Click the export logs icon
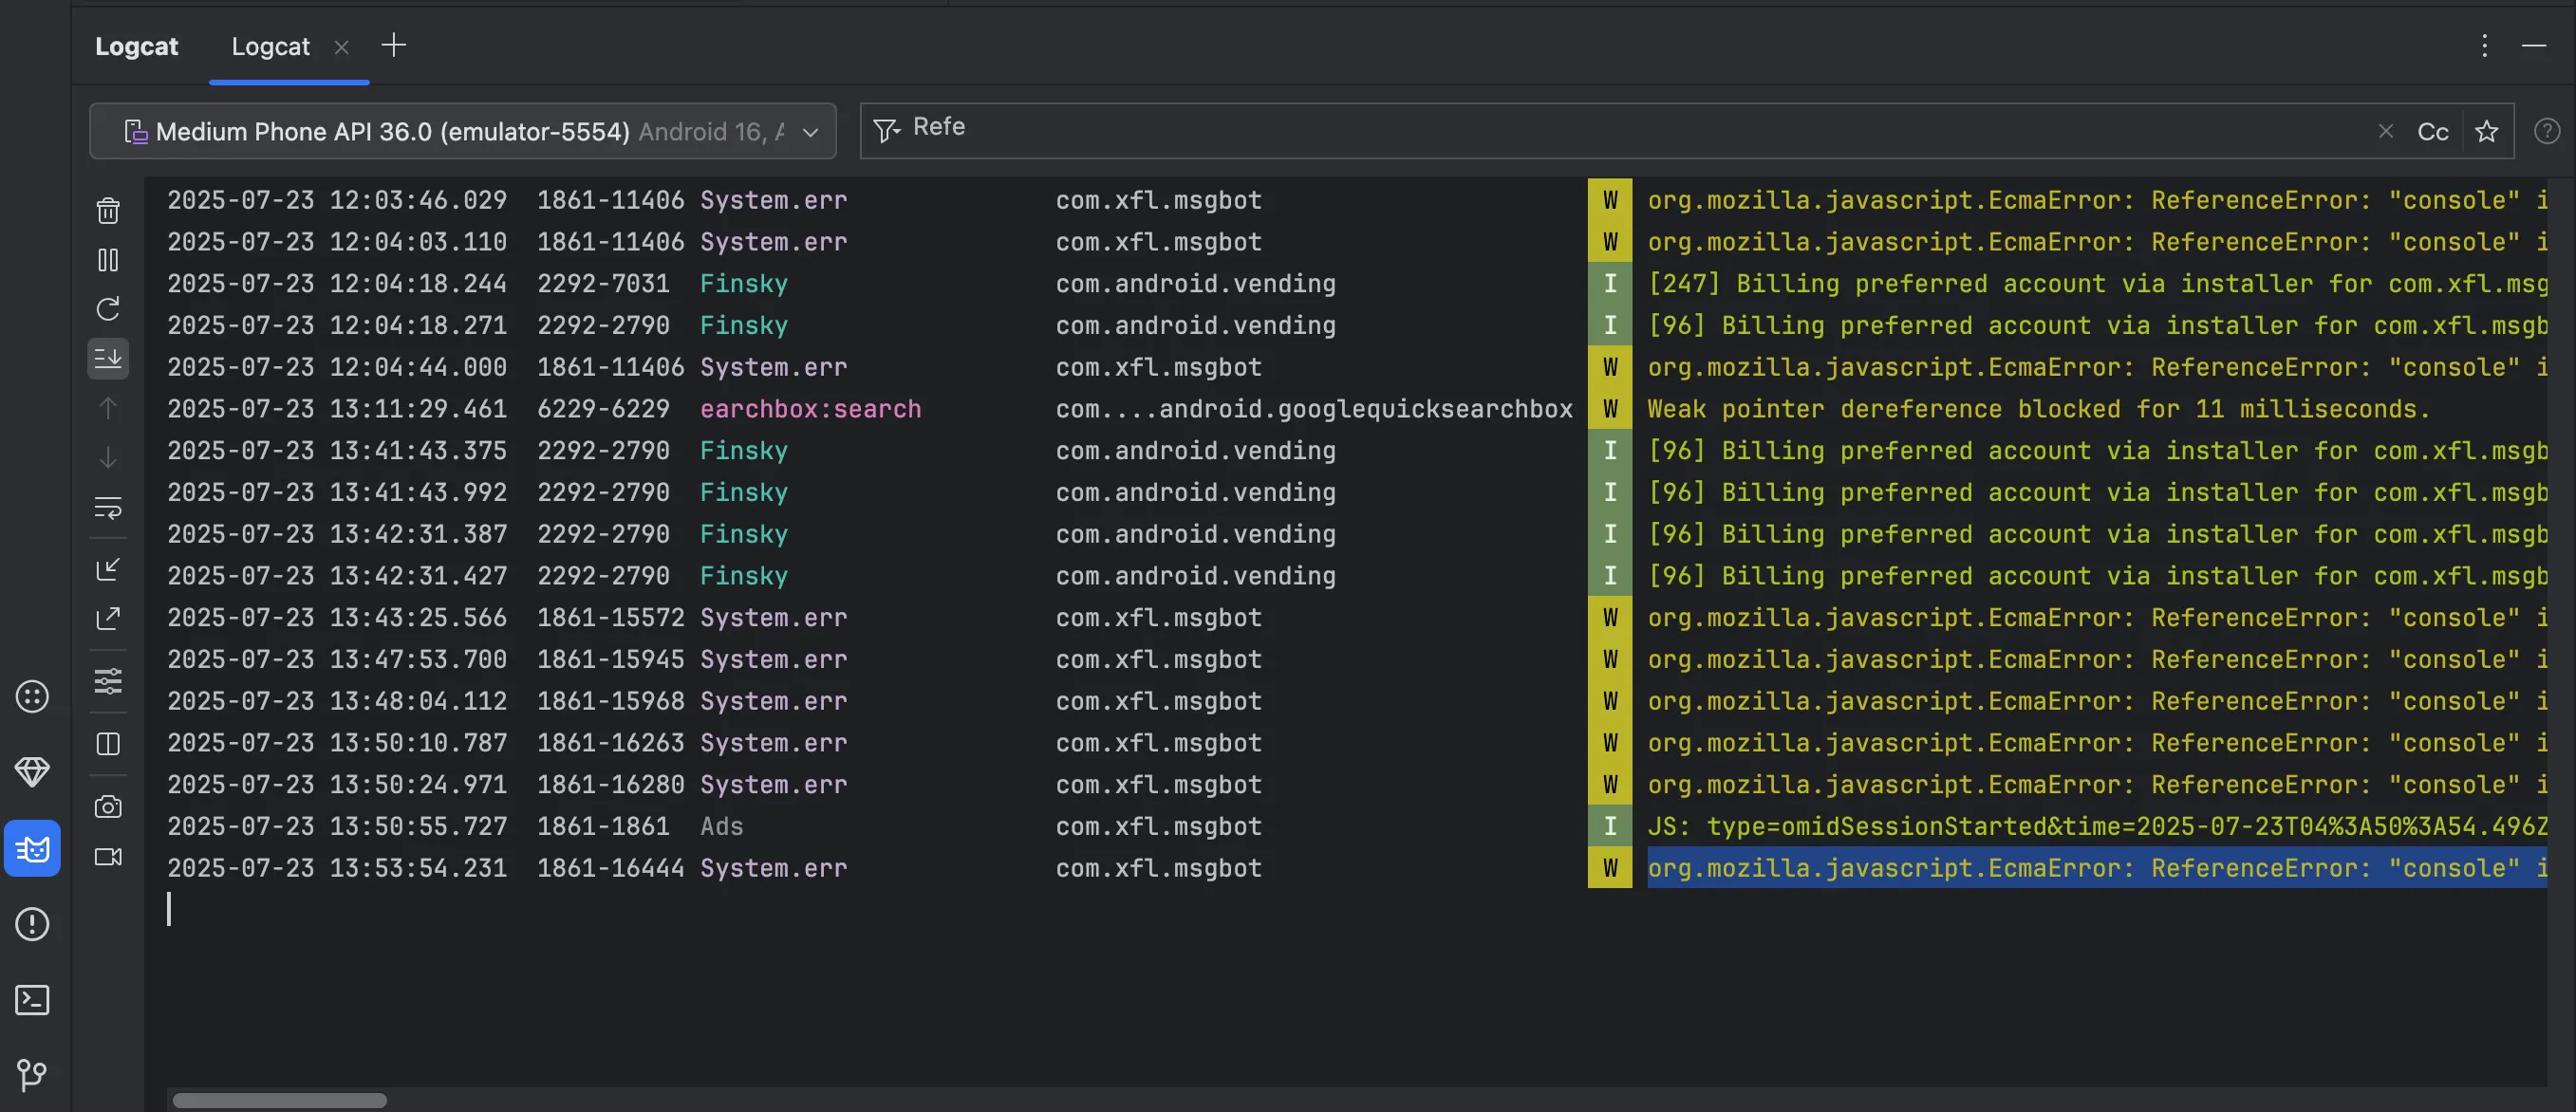Screen dimensions: 2576x1112 108,619
